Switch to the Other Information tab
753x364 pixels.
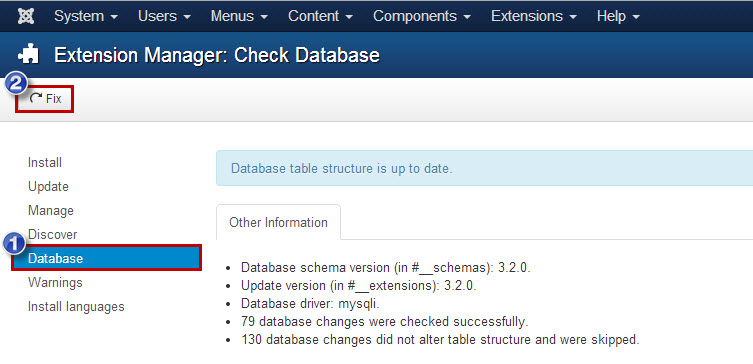(279, 222)
